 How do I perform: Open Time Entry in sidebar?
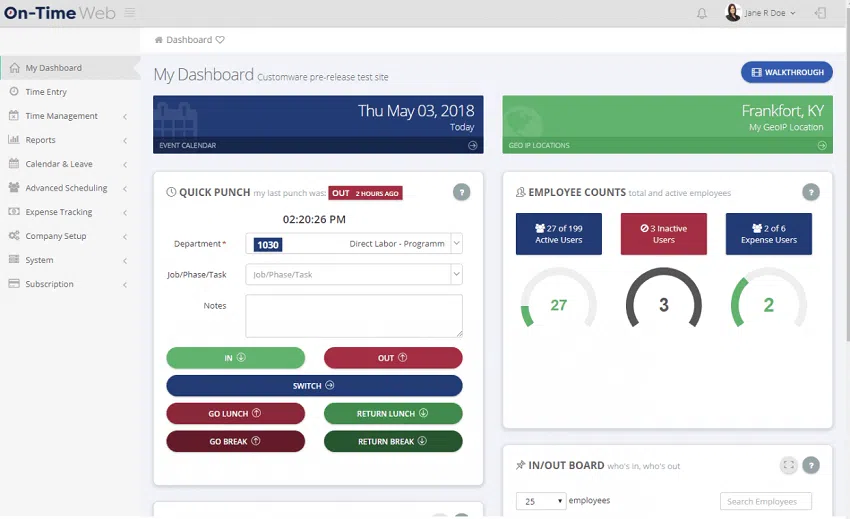pyautogui.click(x=46, y=92)
